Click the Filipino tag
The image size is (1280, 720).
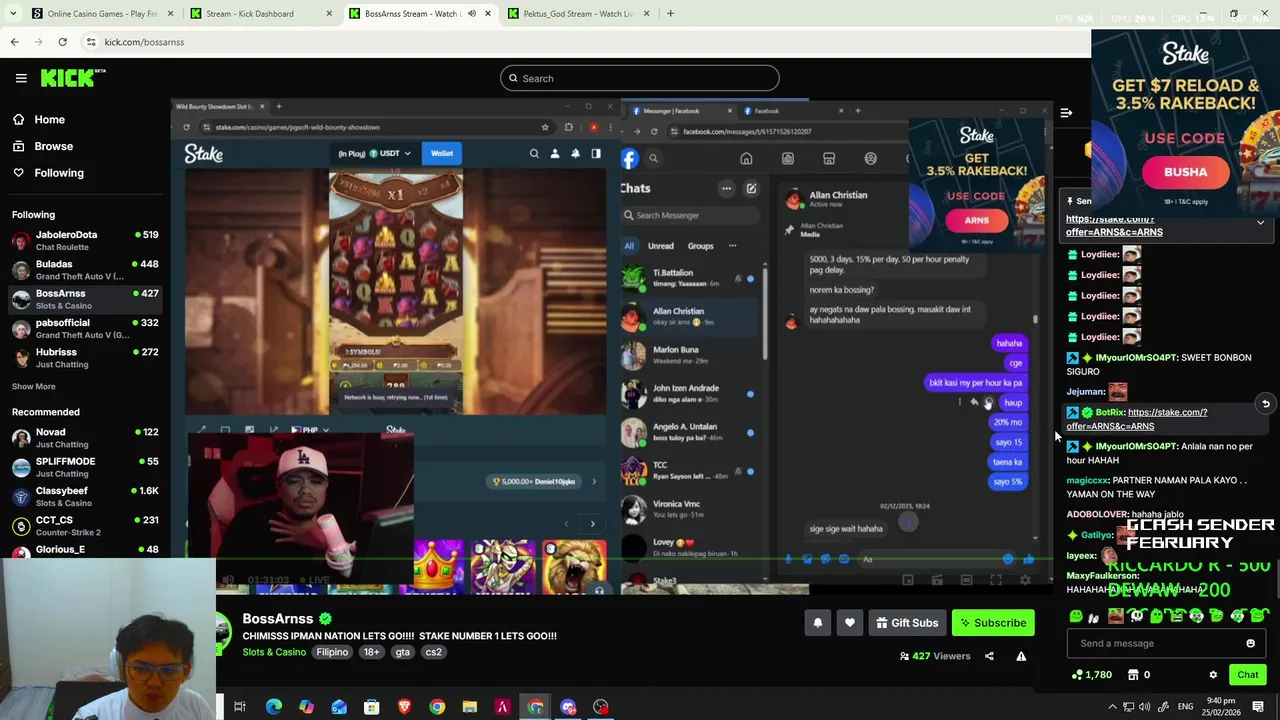[332, 652]
